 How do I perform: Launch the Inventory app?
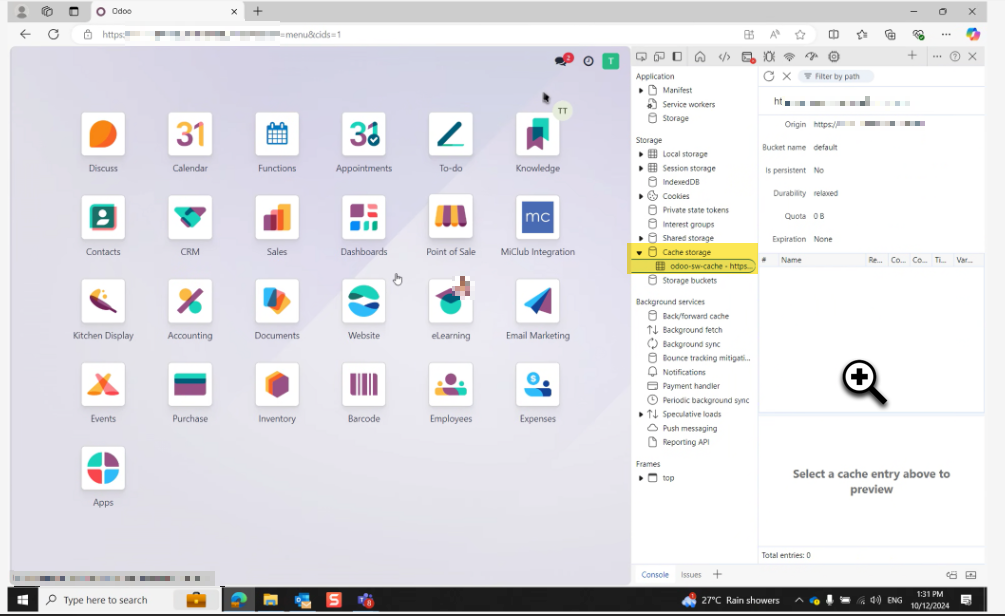point(277,385)
